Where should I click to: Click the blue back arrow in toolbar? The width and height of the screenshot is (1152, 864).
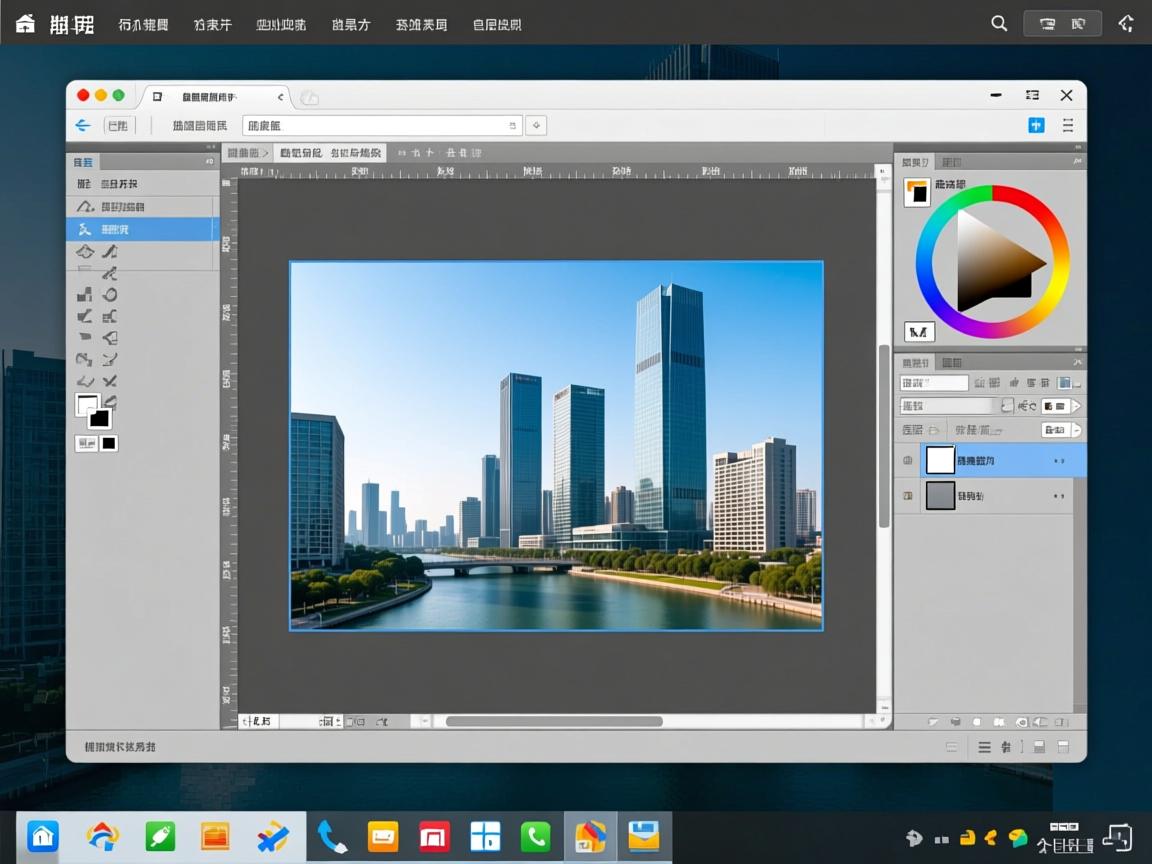click(83, 125)
